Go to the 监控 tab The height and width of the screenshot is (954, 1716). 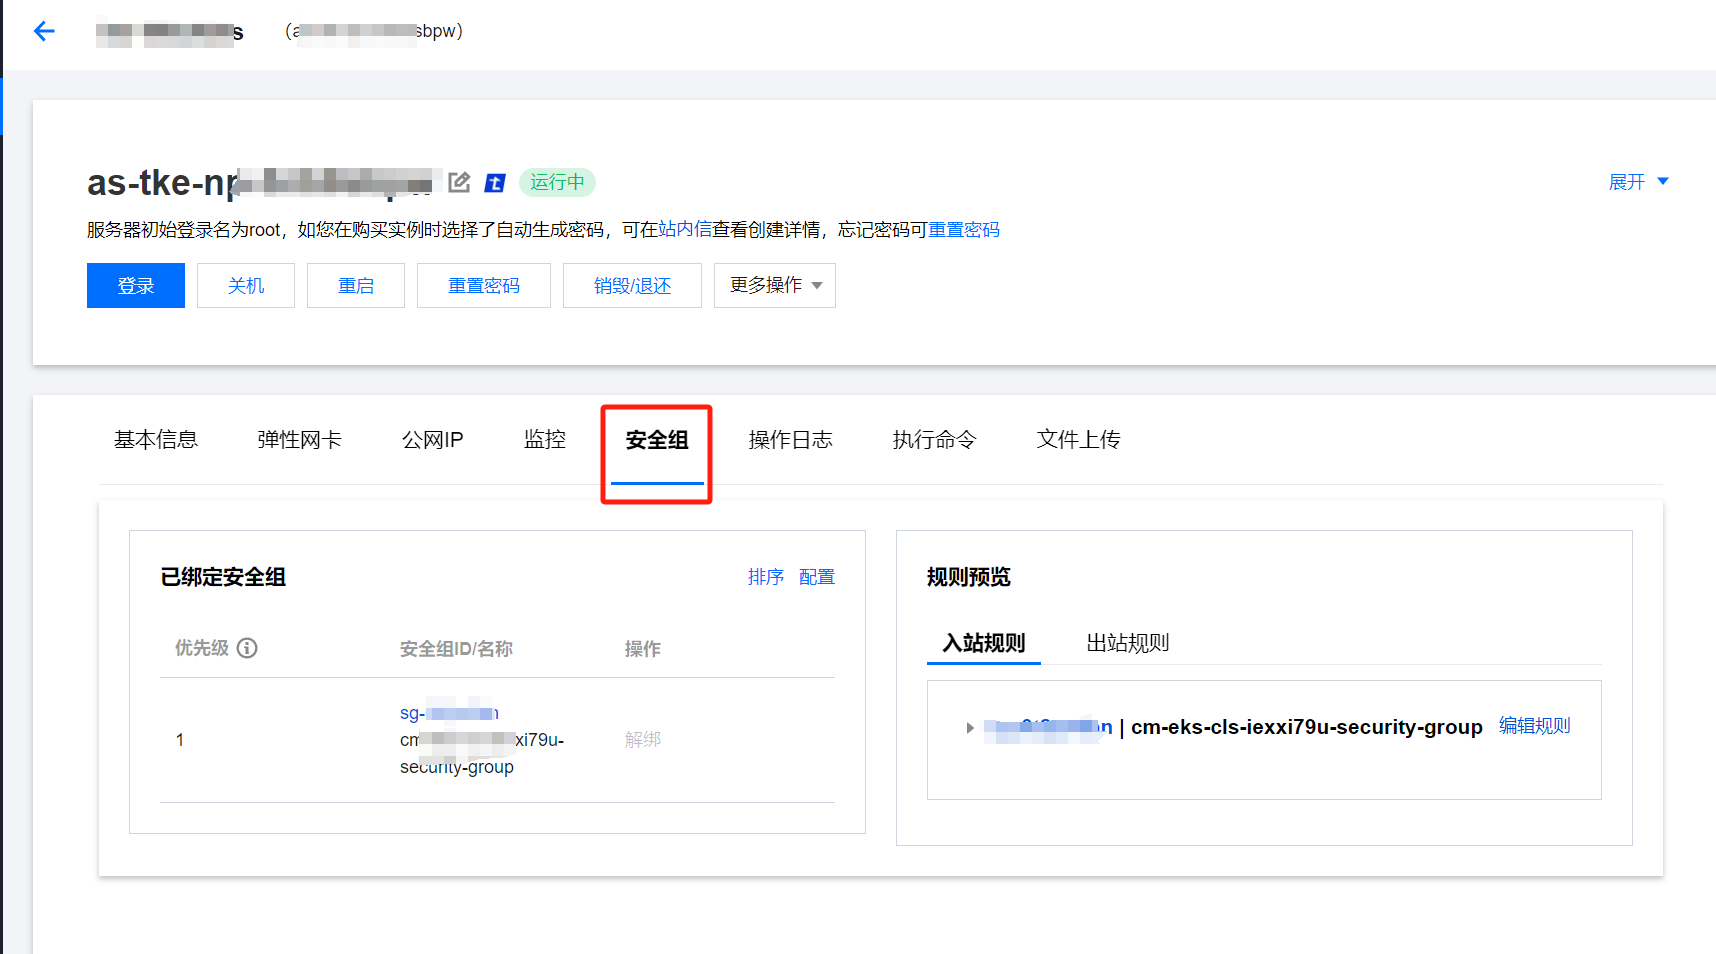tap(545, 440)
